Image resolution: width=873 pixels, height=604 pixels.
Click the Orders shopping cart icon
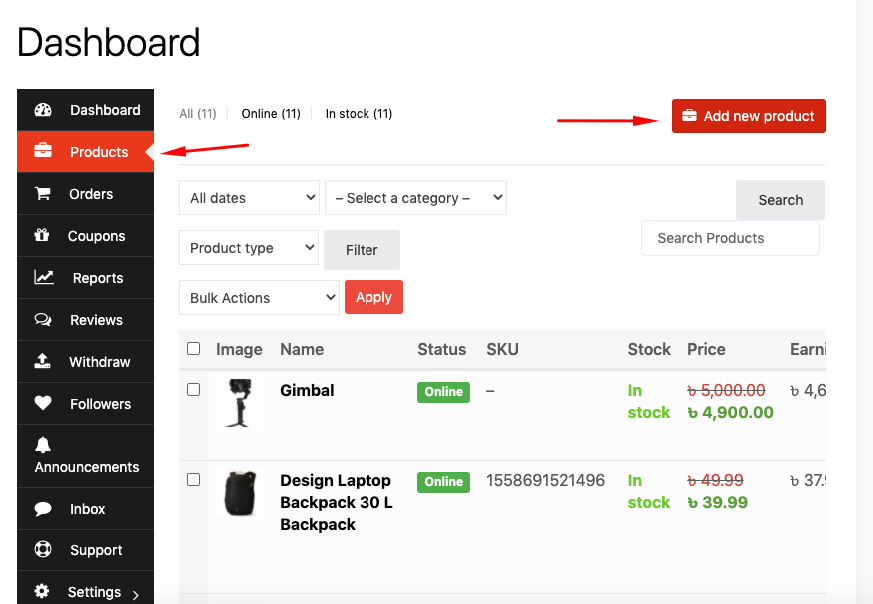43,194
